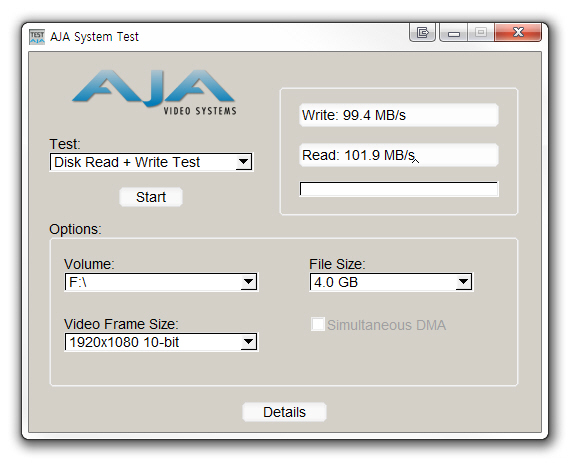The width and height of the screenshot is (573, 463).
Task: Click the test progress bar
Action: (399, 189)
